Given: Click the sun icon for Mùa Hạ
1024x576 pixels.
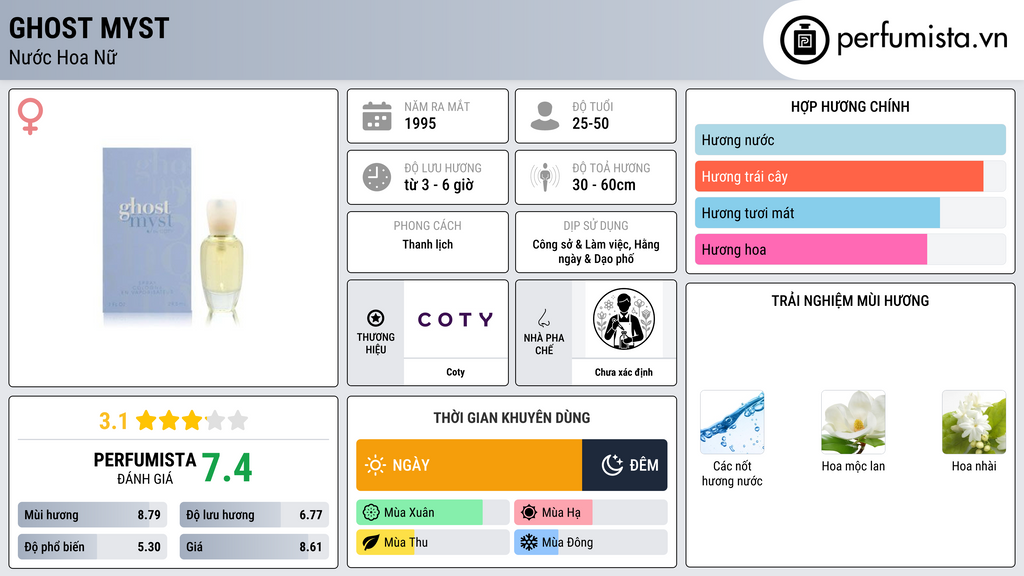Looking at the screenshot, I should tap(529, 513).
